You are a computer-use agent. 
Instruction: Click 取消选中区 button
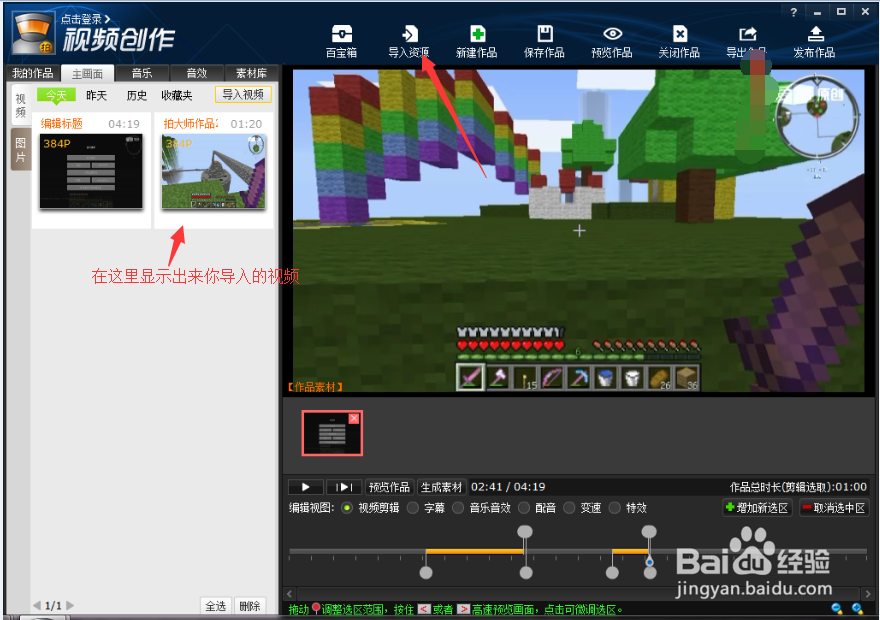[834, 508]
